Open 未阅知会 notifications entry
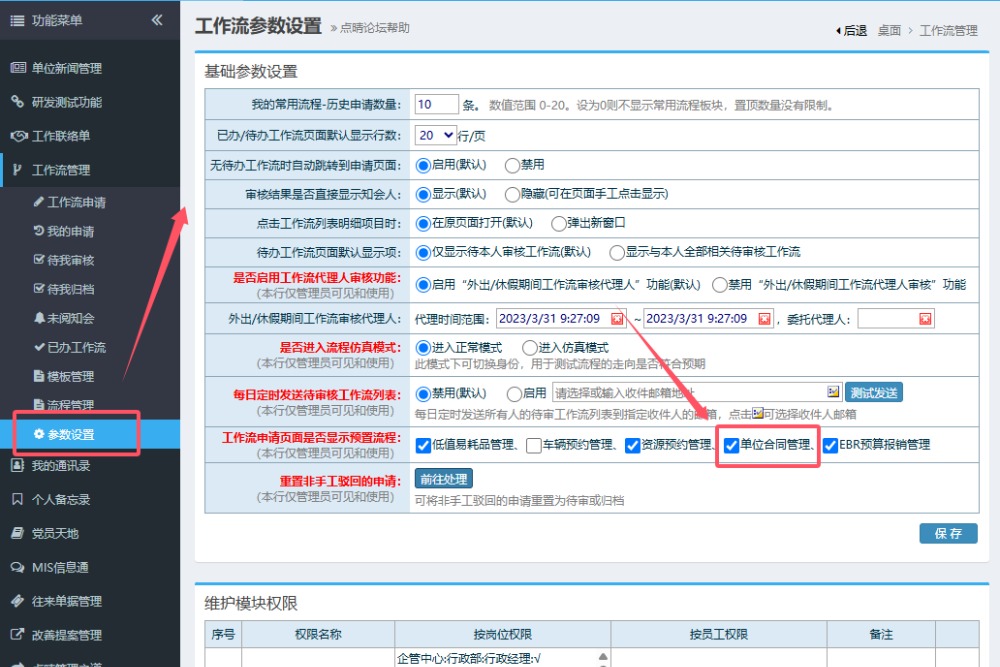The image size is (1000, 667). pyautogui.click(x=70, y=318)
